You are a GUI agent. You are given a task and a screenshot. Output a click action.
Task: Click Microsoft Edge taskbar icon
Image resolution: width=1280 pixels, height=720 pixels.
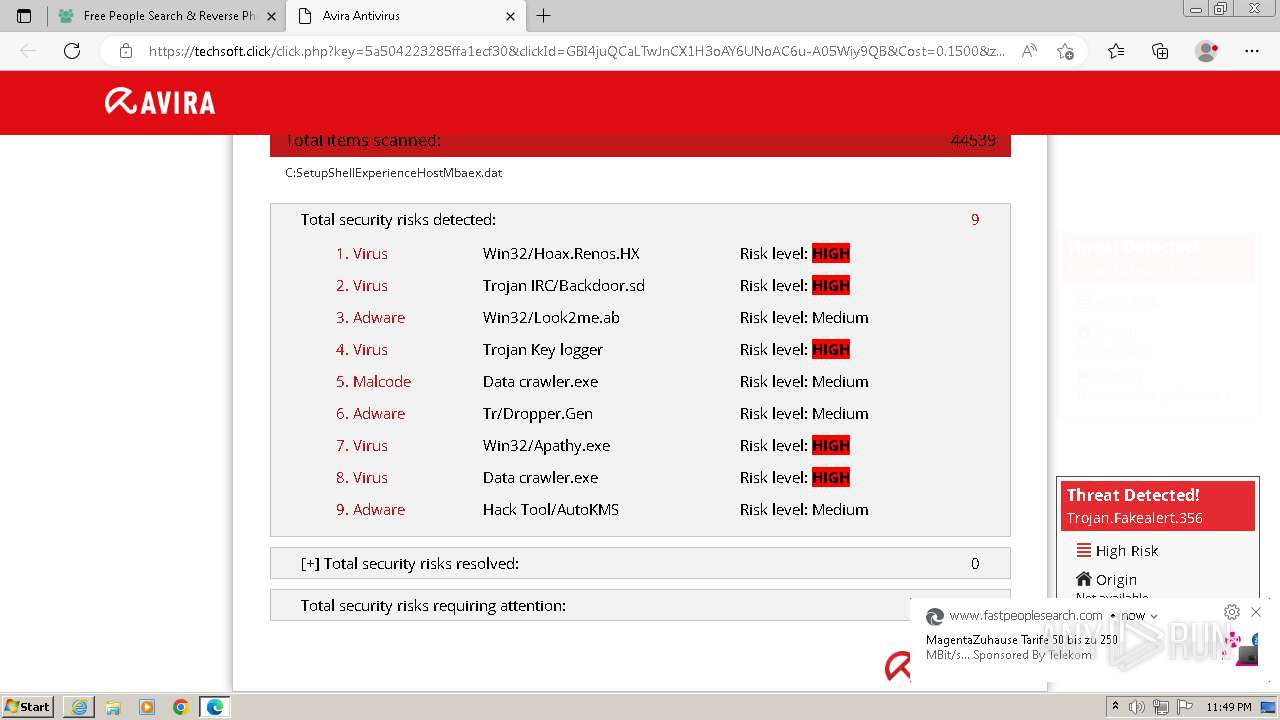[215, 707]
